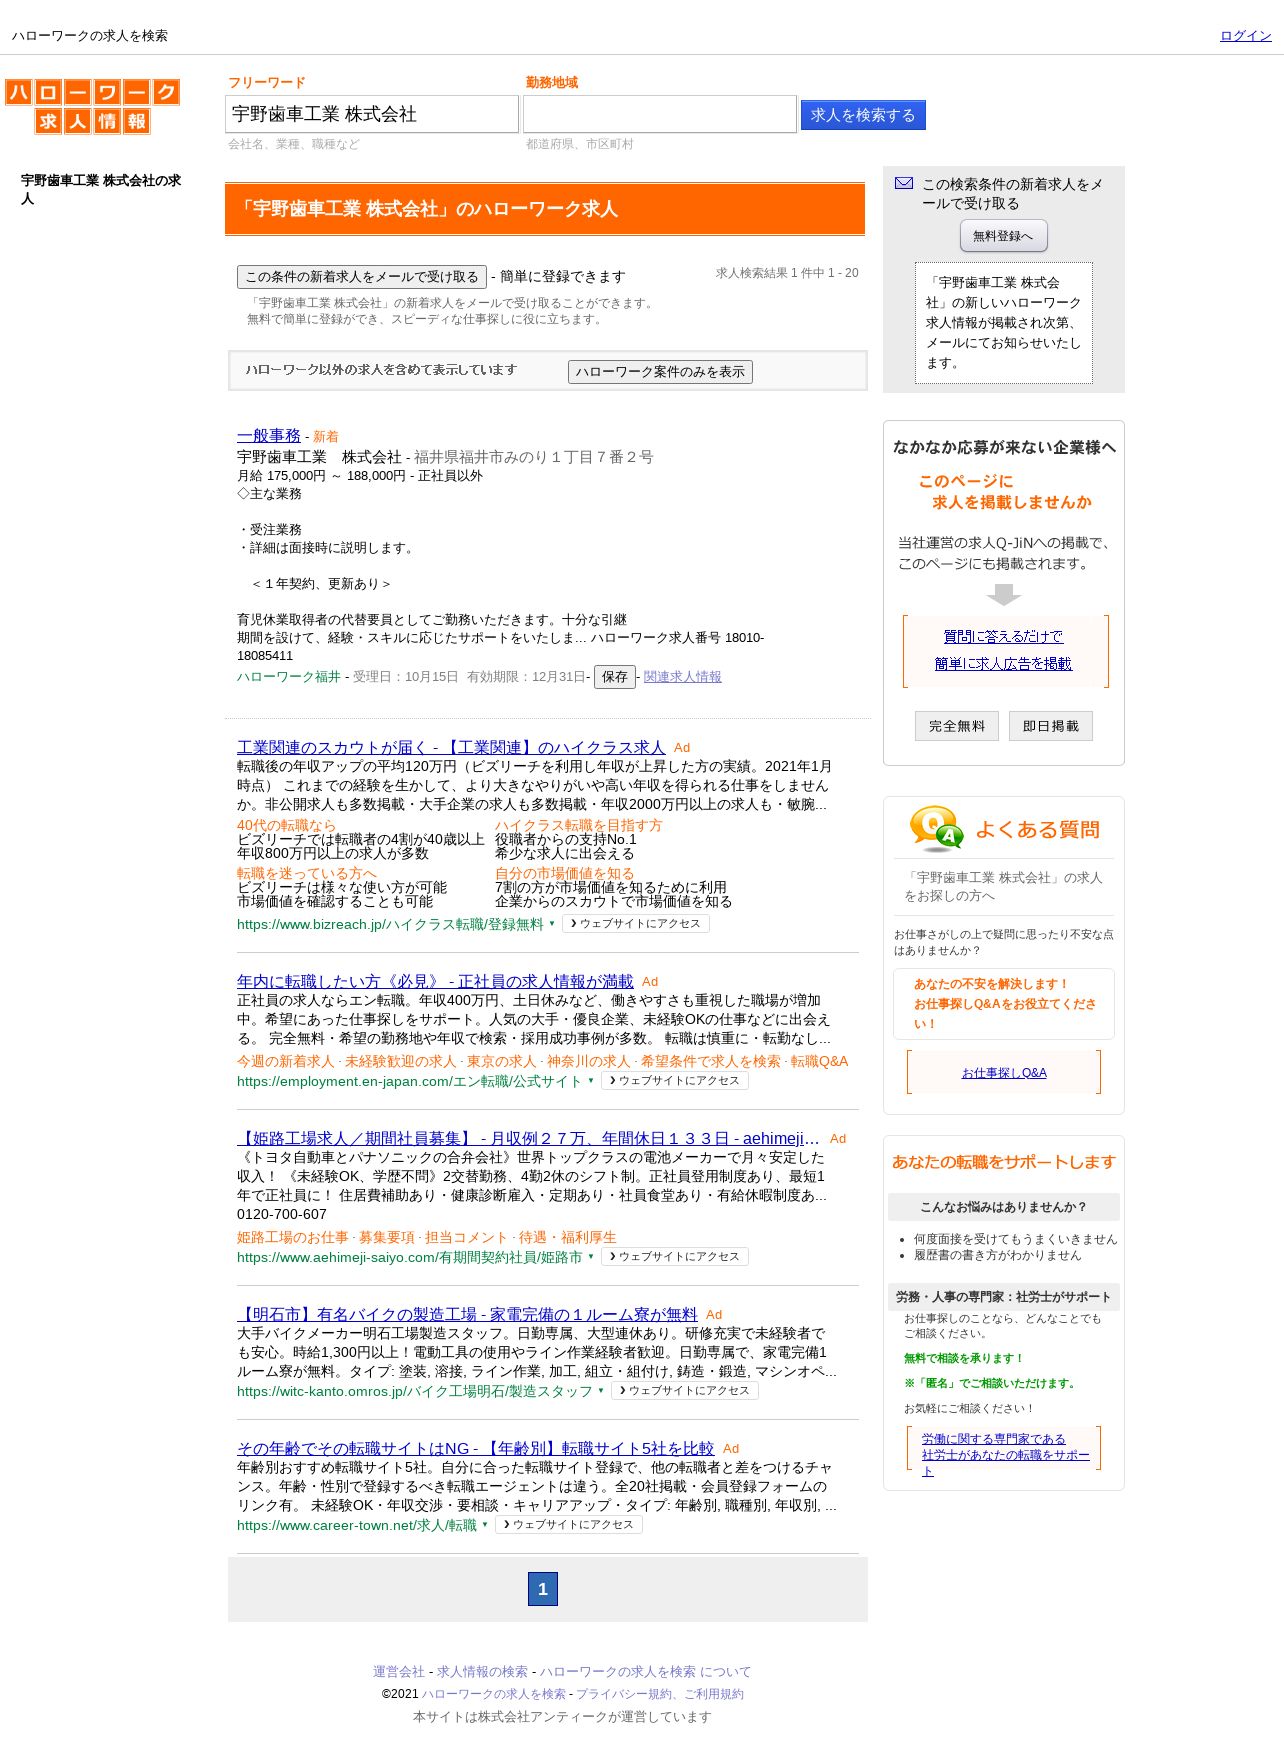Click 未経験歓迎の求人 sublink
Image resolution: width=1284 pixels, height=1737 pixels.
click(400, 1061)
